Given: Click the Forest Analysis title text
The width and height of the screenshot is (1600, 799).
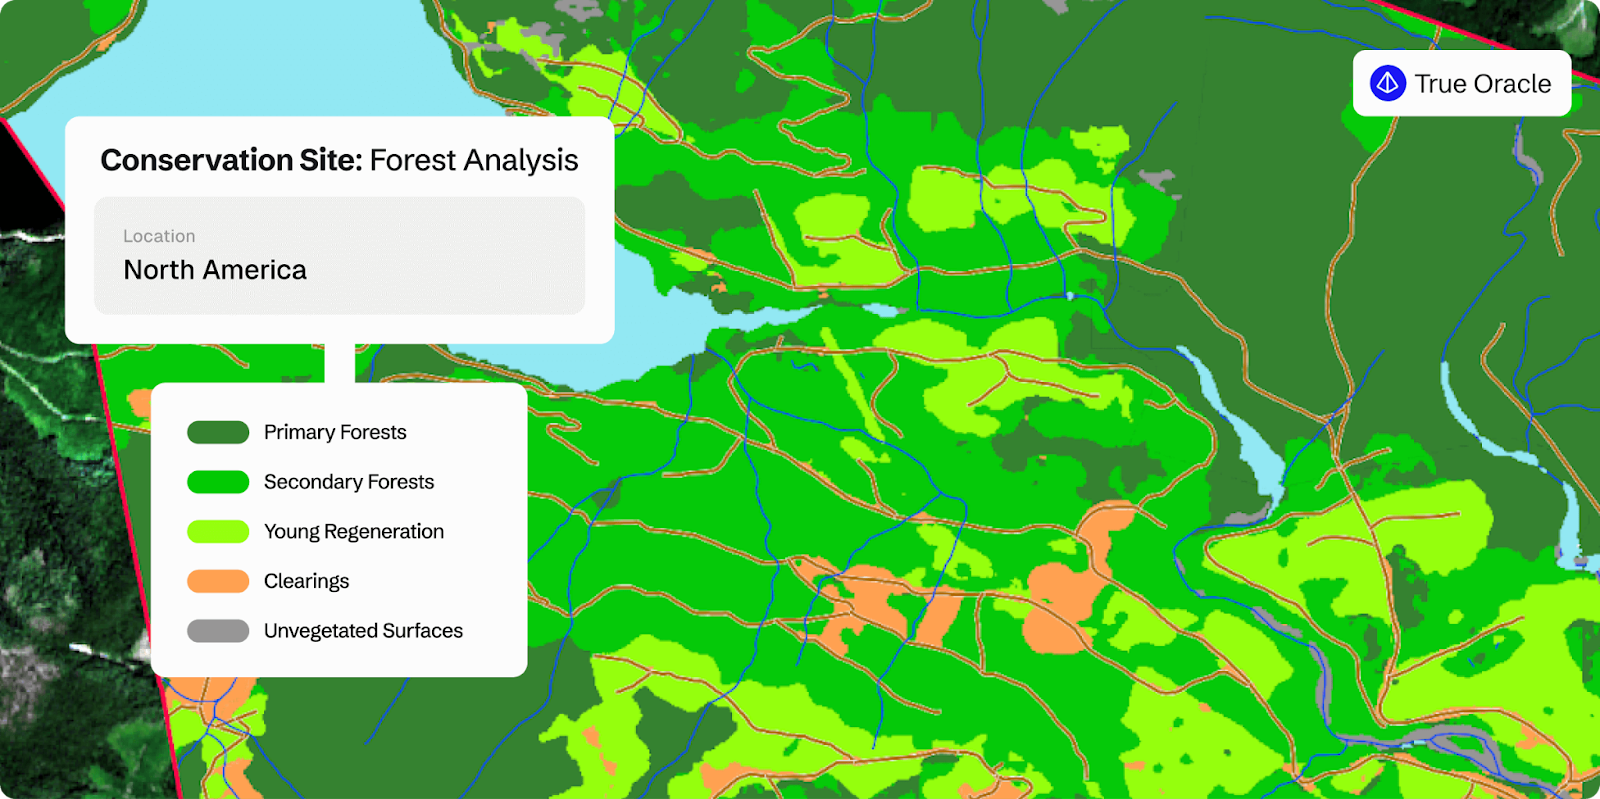Looking at the screenshot, I should 474,160.
